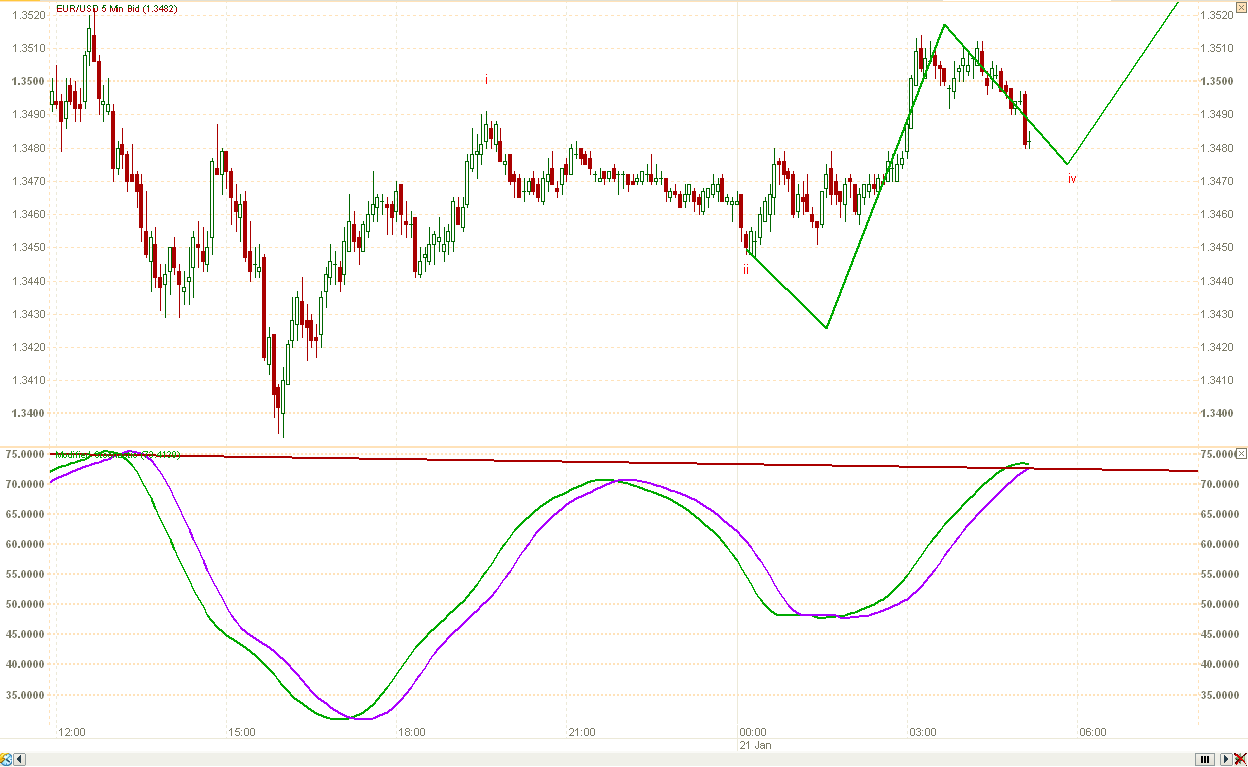Click the 06:00 time axis label
This screenshot has height=767, width=1248.
[x=1093, y=732]
